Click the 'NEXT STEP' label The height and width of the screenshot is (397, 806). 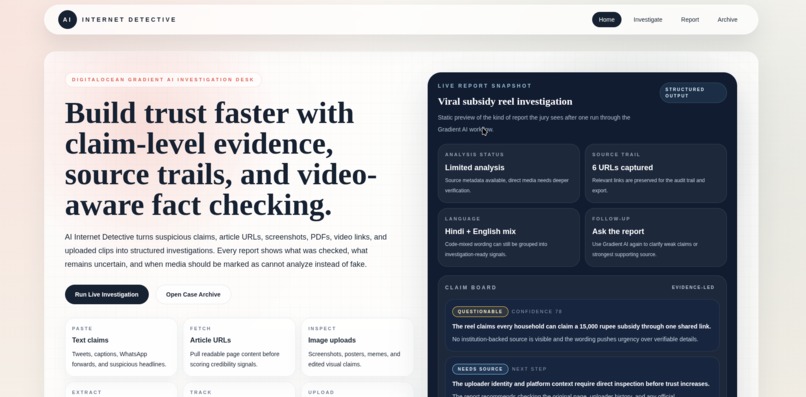point(529,369)
